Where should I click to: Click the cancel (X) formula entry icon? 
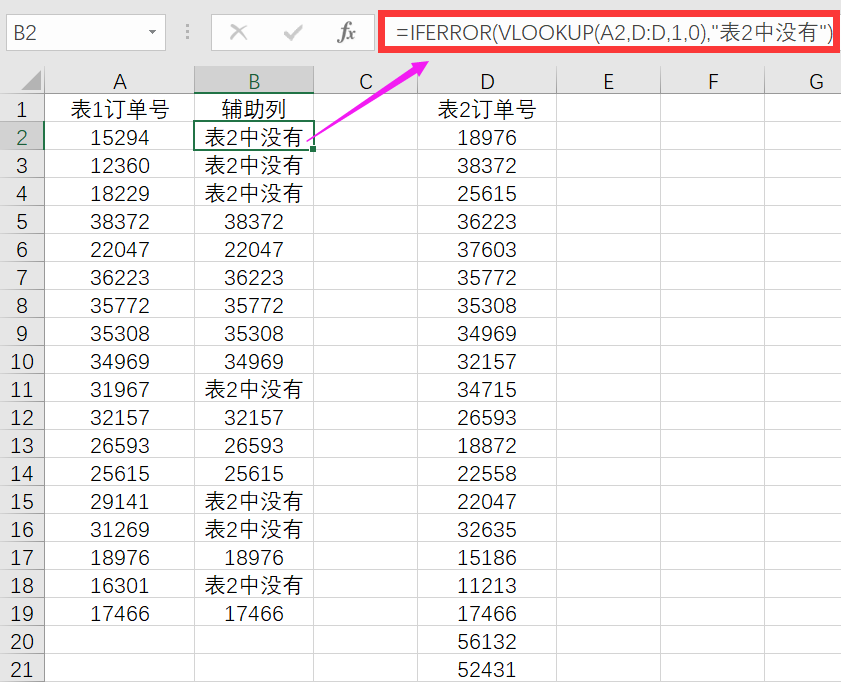pos(239,33)
